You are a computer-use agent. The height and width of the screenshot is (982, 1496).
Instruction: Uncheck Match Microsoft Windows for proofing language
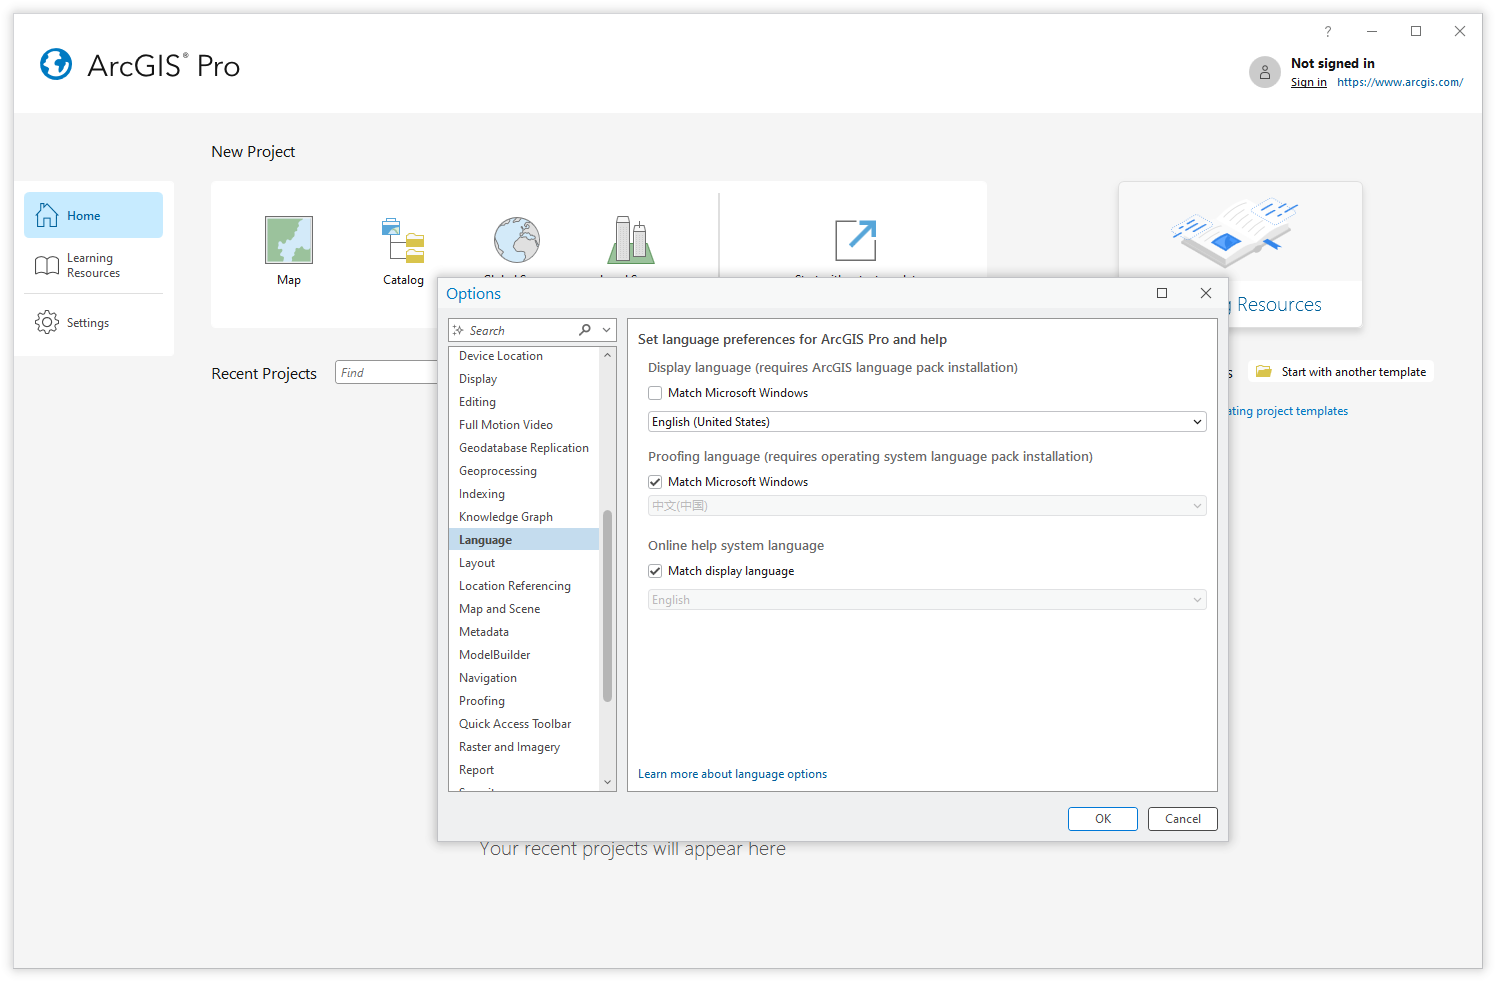click(x=655, y=482)
